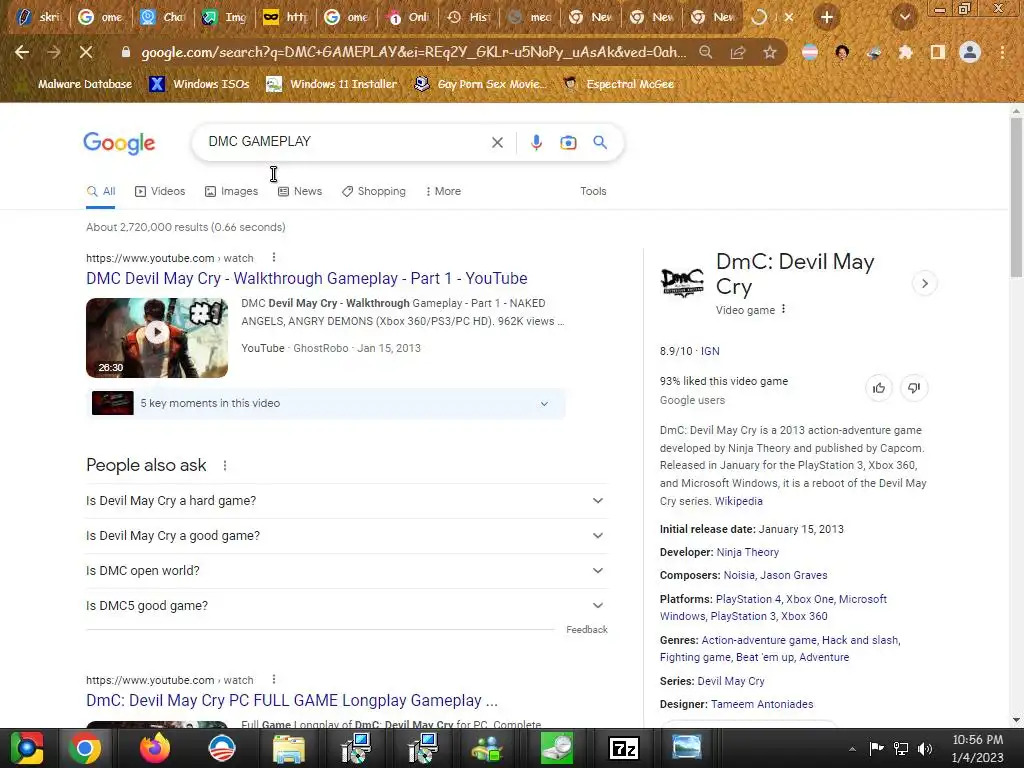Click the taskbar volume speaker icon
The height and width of the screenshot is (768, 1024).
(x=925, y=748)
